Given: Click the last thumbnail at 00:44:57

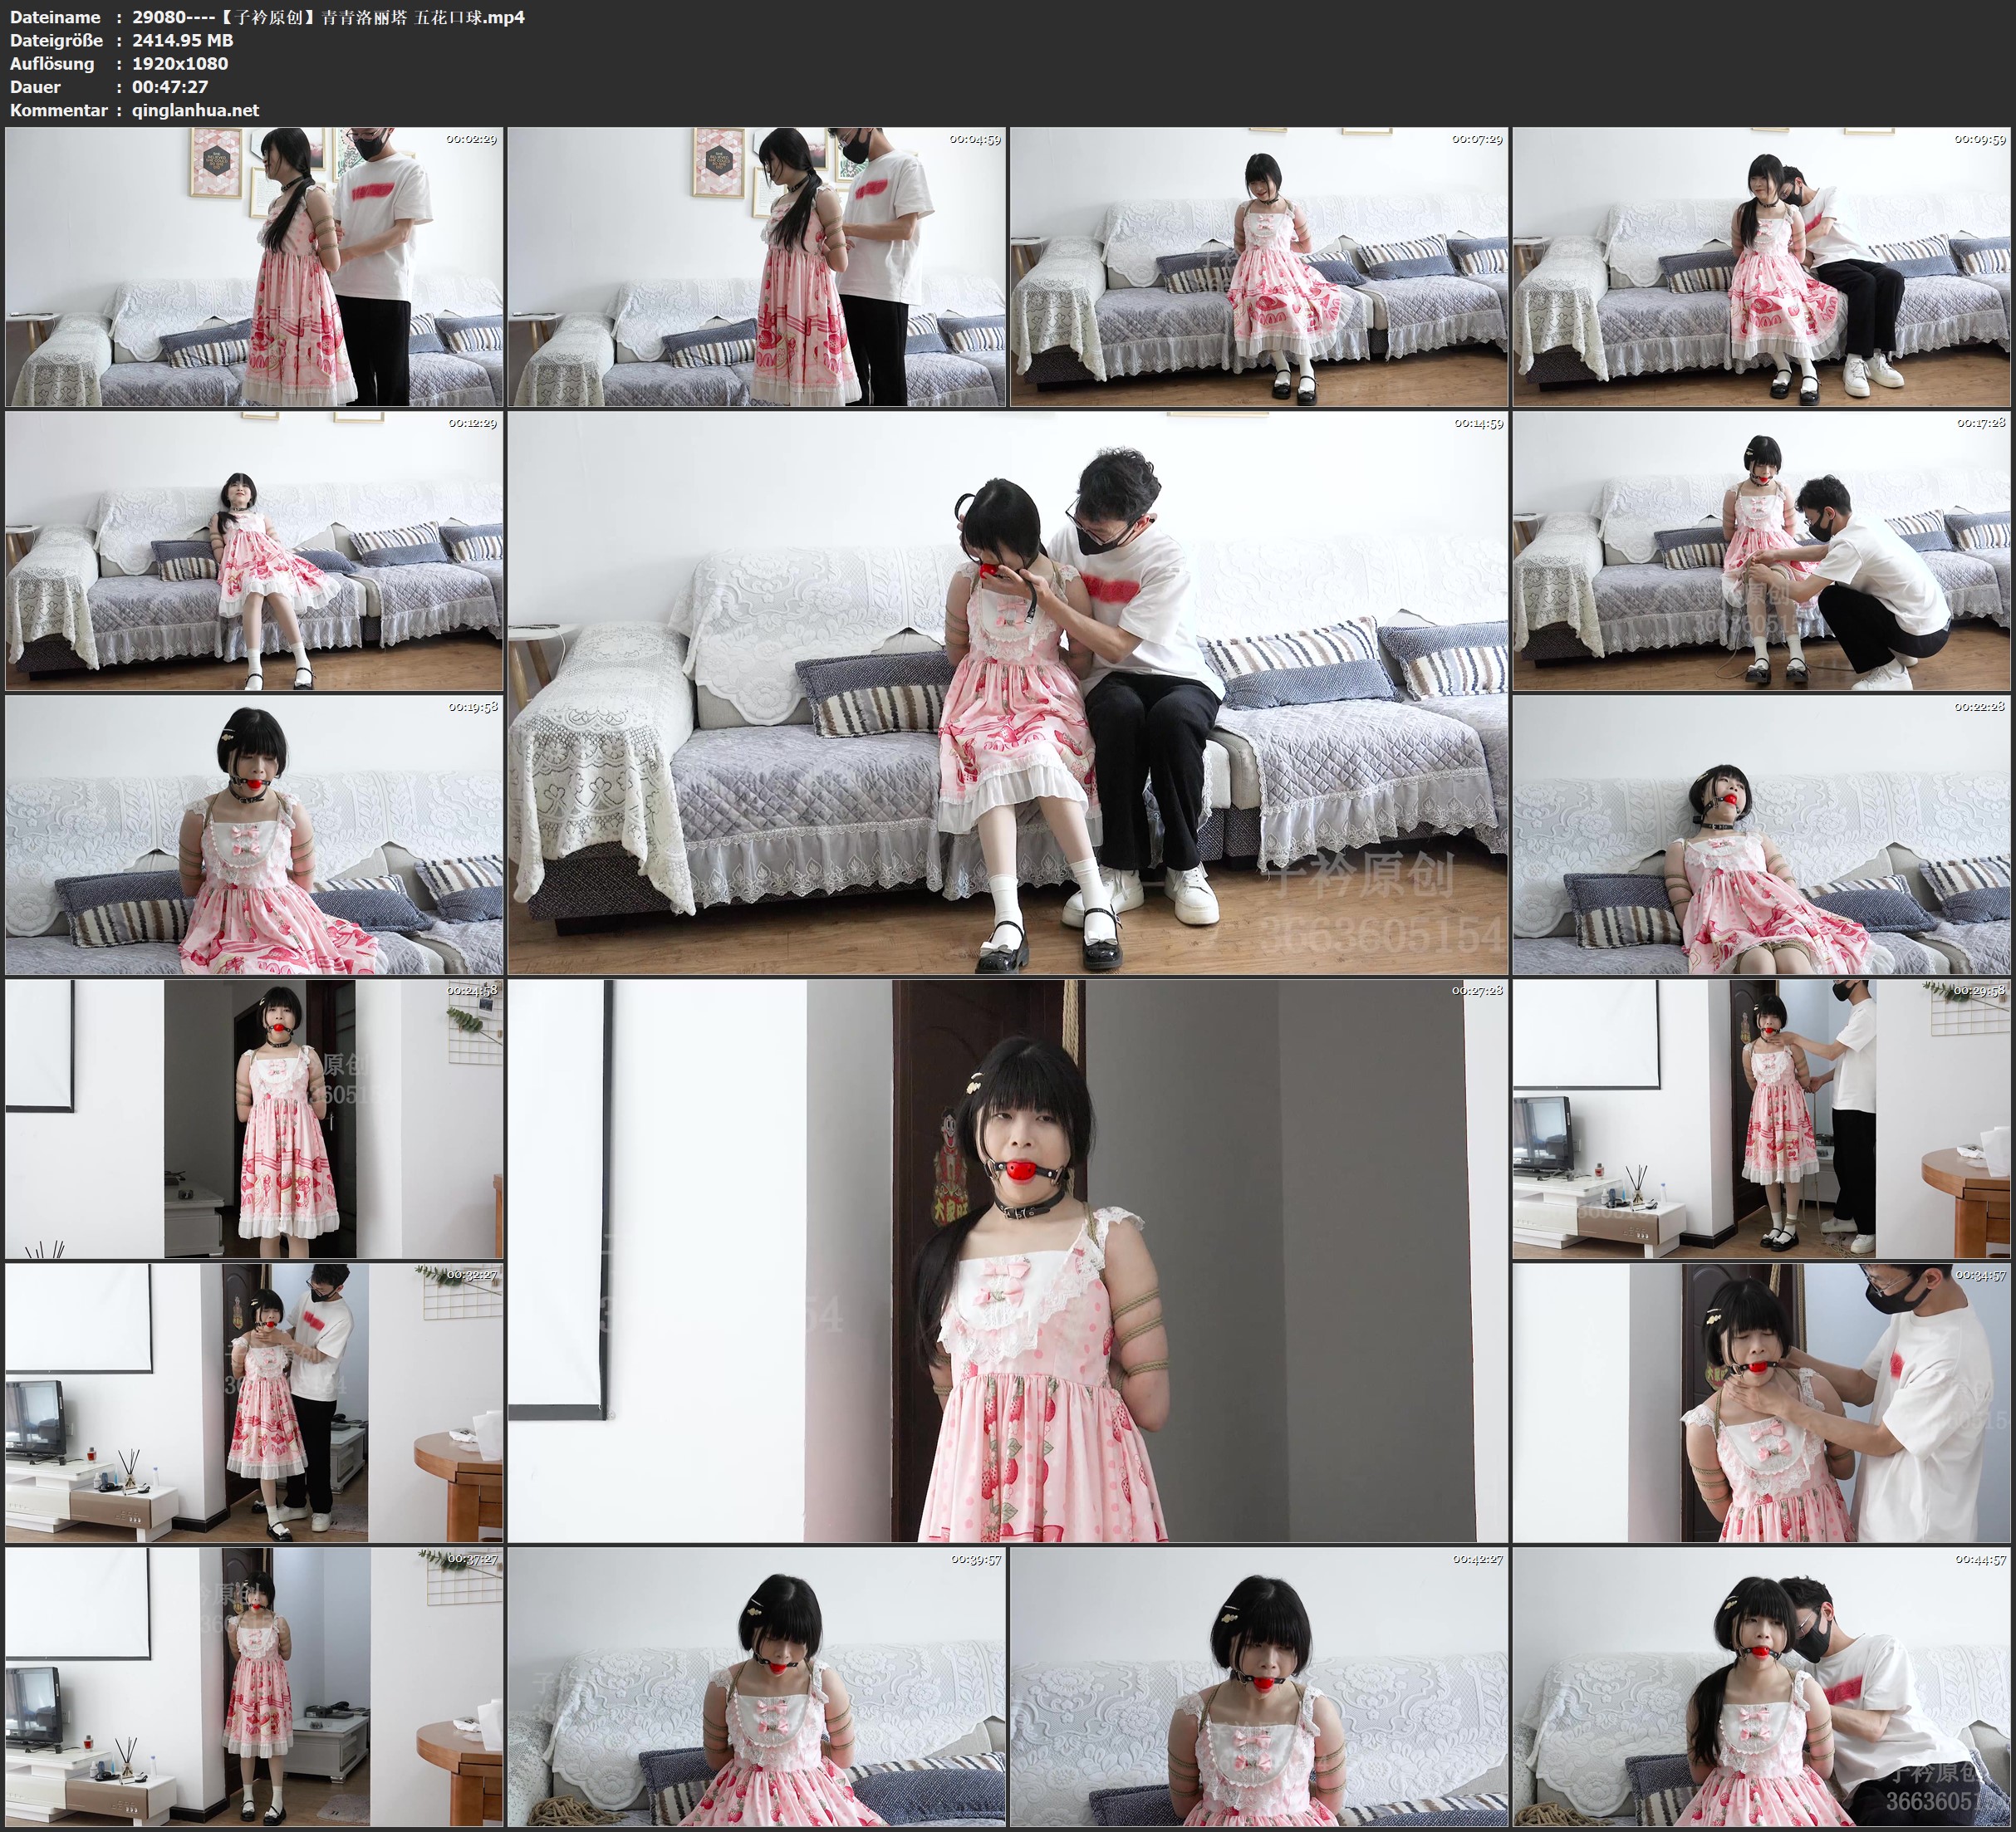Looking at the screenshot, I should click(1761, 1686).
